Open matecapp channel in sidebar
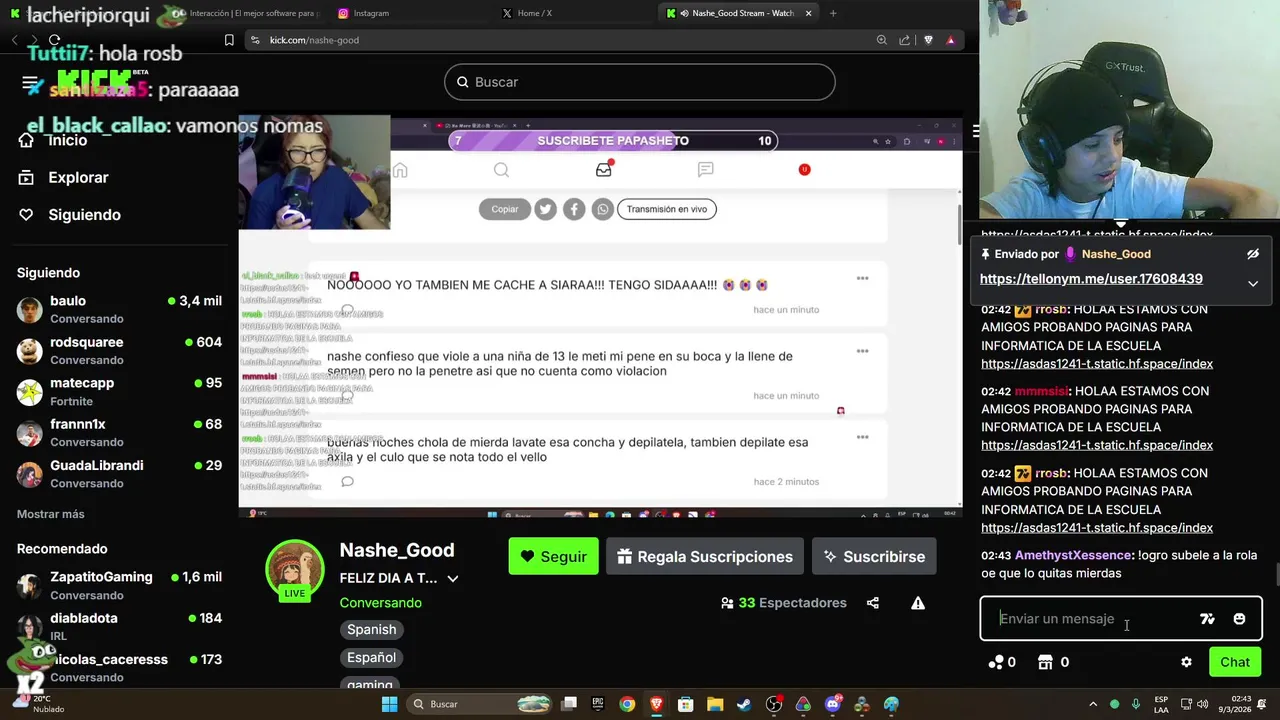 pos(119,391)
